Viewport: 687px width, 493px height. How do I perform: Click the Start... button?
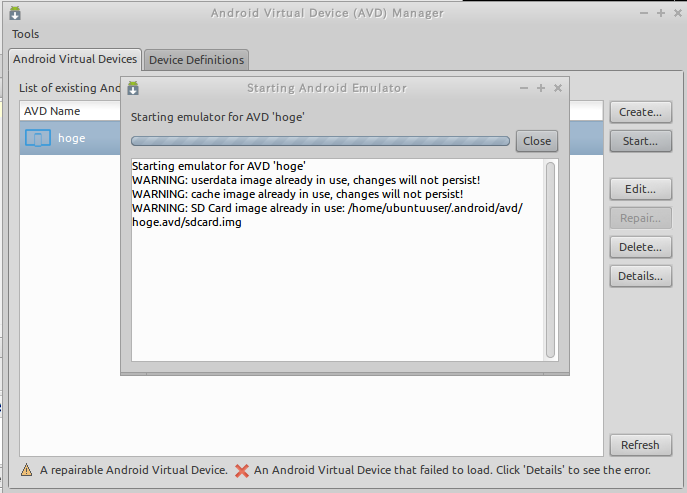click(640, 141)
